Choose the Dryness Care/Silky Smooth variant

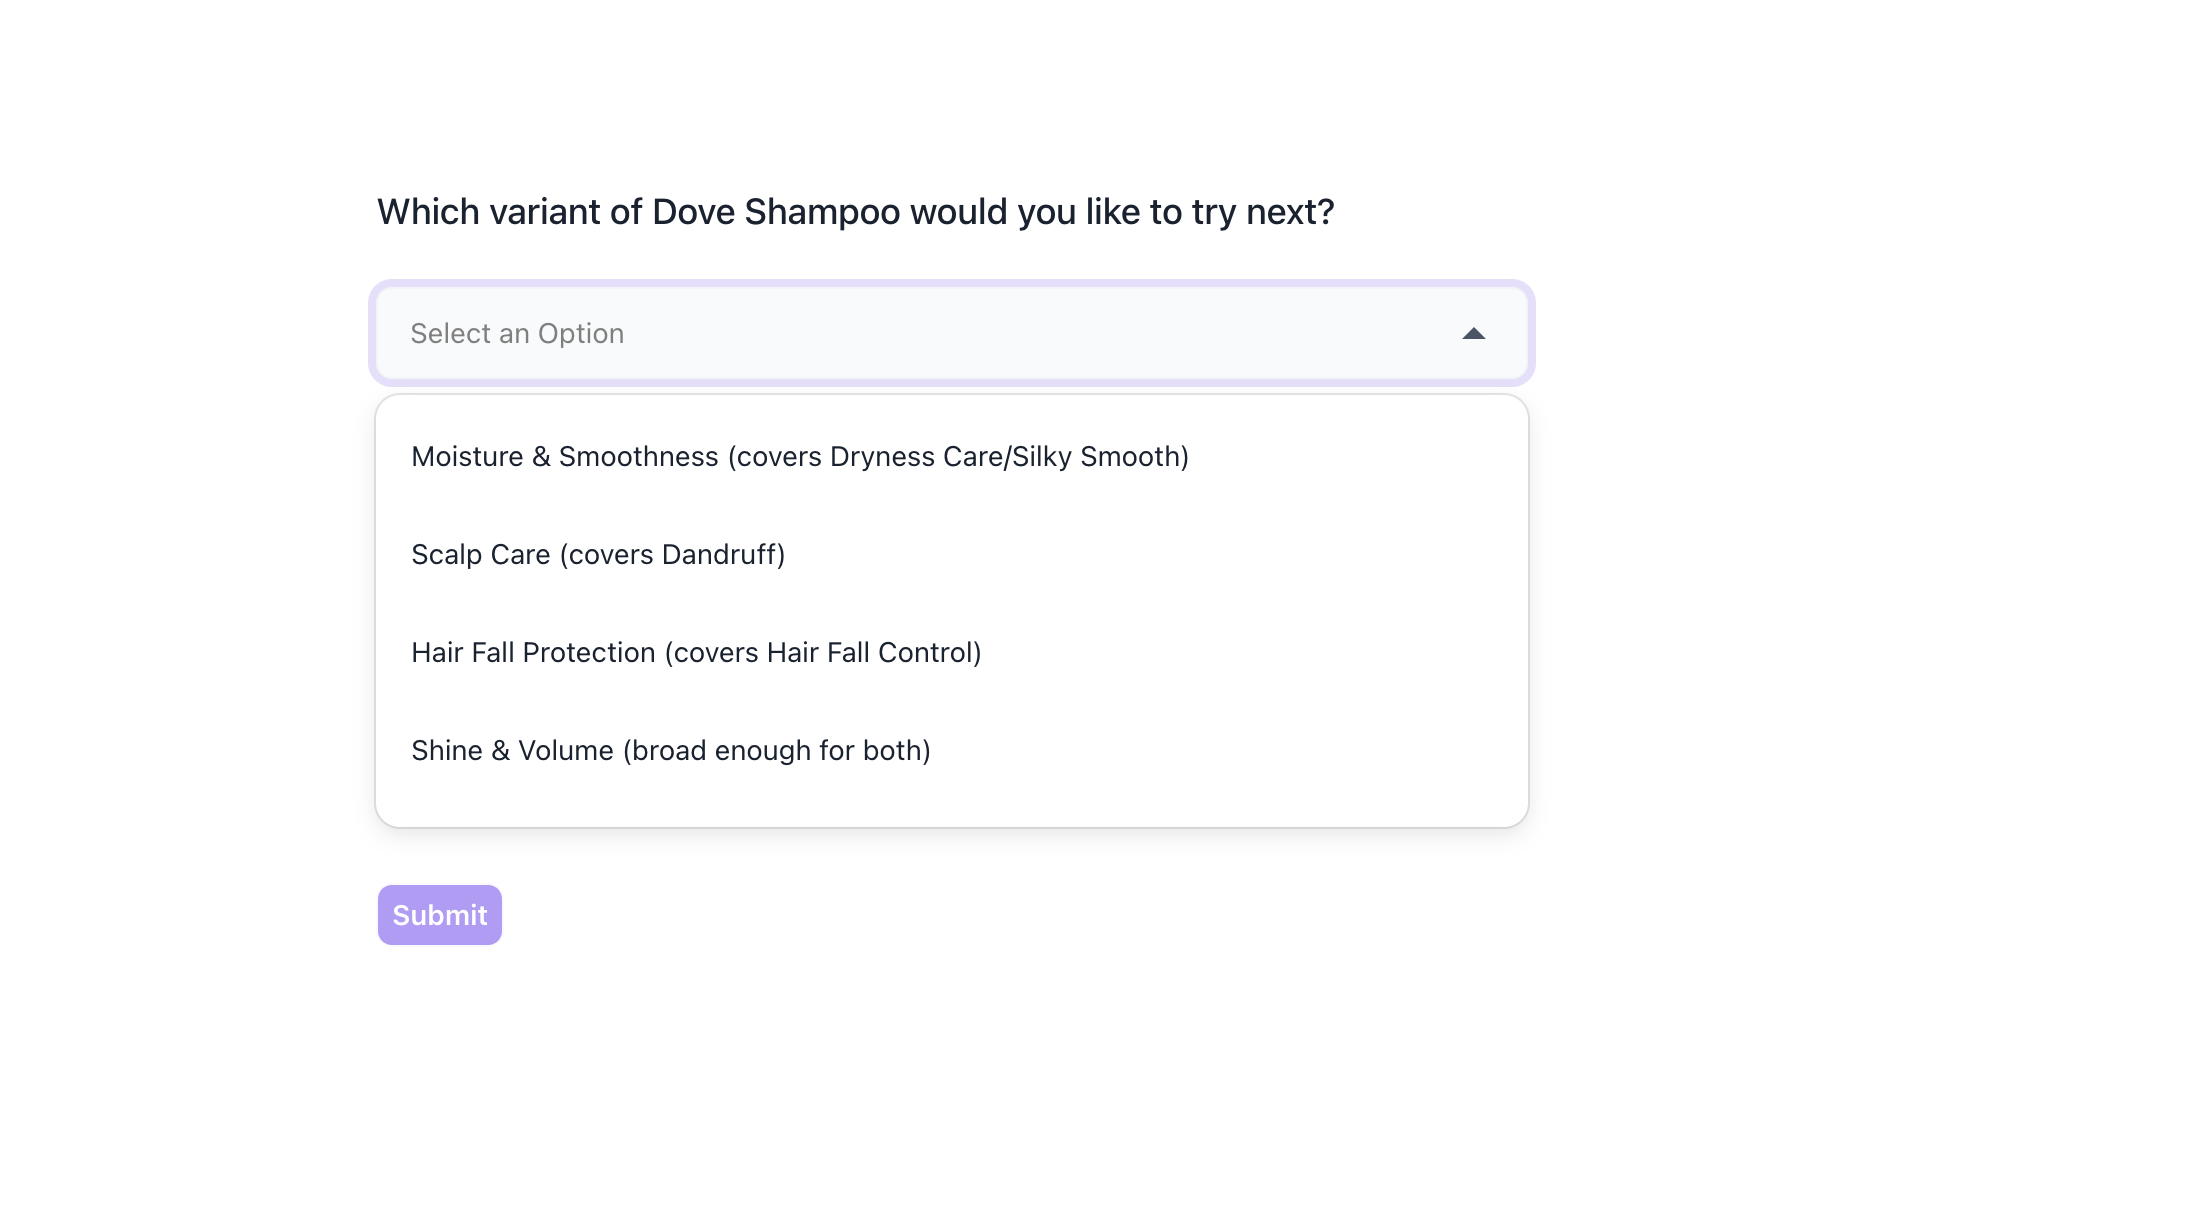click(800, 457)
